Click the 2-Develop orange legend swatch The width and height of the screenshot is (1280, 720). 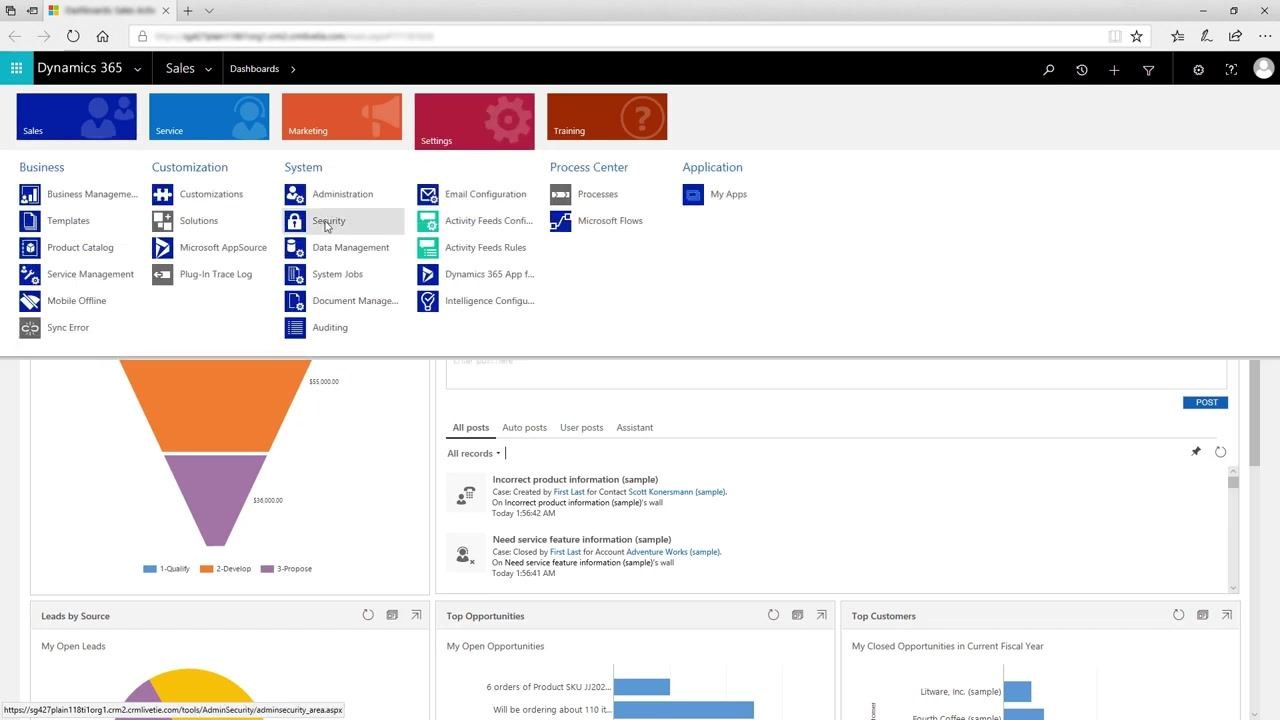207,569
